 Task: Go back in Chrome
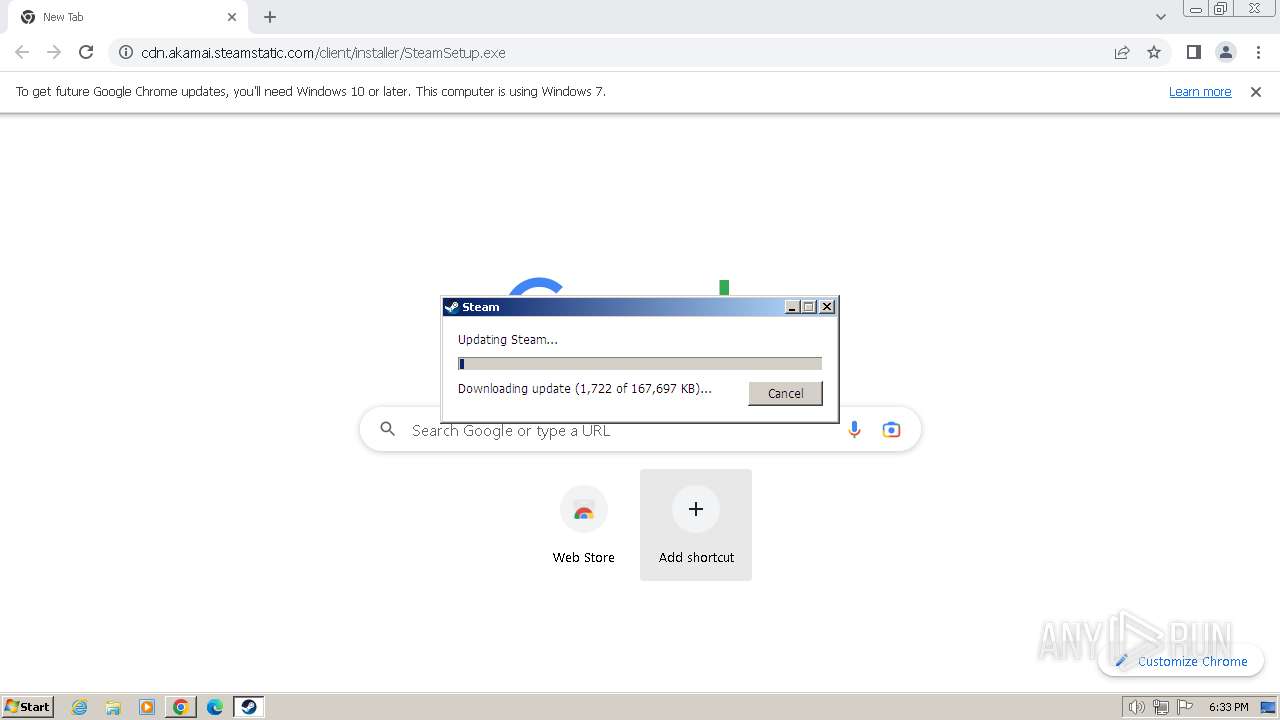click(22, 52)
